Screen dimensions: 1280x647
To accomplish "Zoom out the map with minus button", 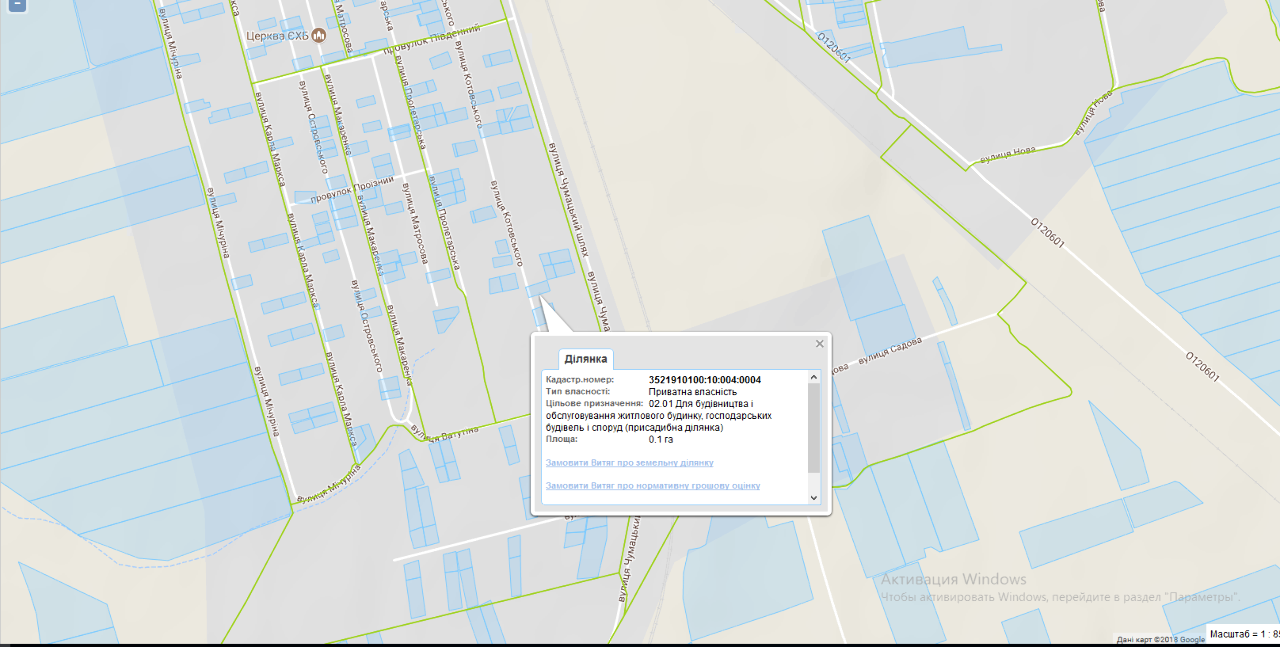I will [17, 4].
